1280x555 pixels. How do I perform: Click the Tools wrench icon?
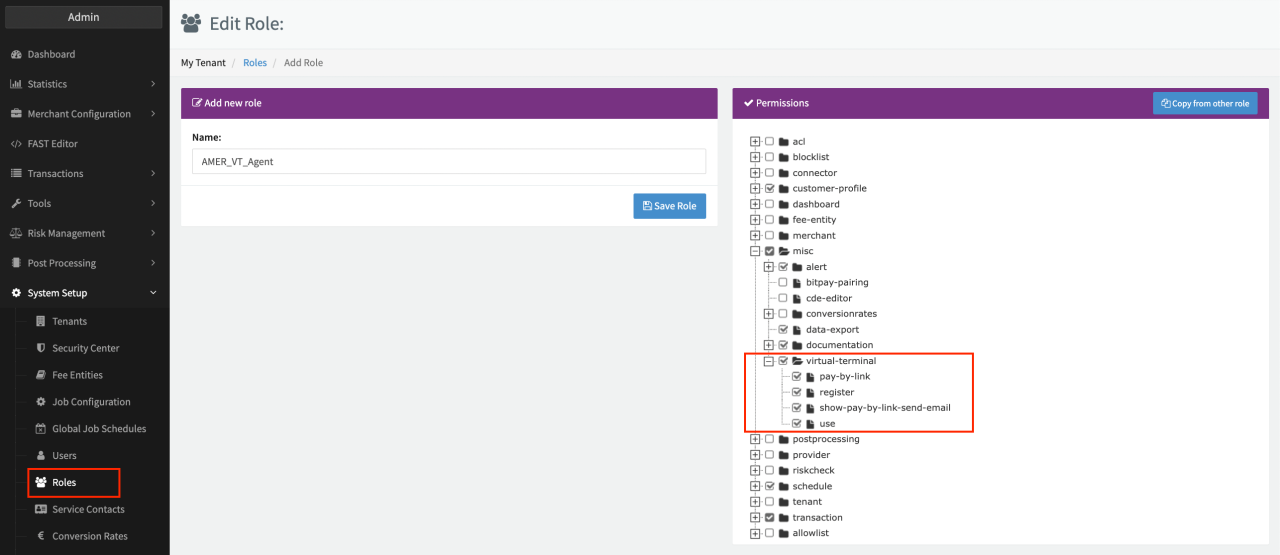16,203
